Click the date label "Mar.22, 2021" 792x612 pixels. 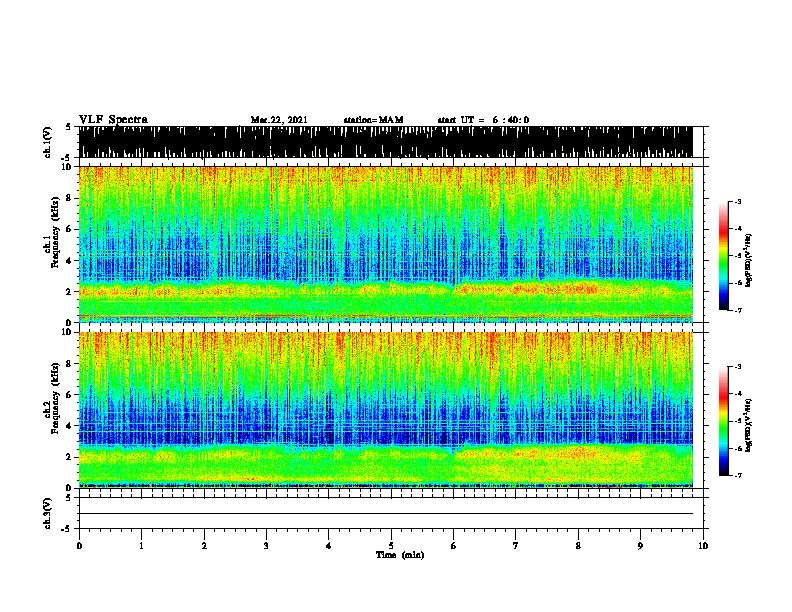279,120
